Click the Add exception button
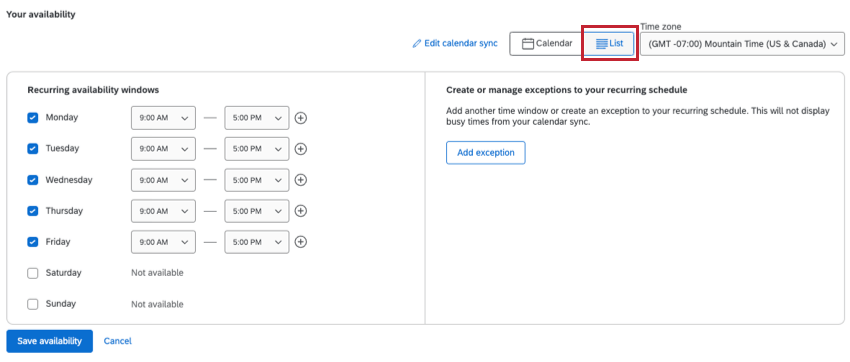The image size is (850, 362). 486,153
